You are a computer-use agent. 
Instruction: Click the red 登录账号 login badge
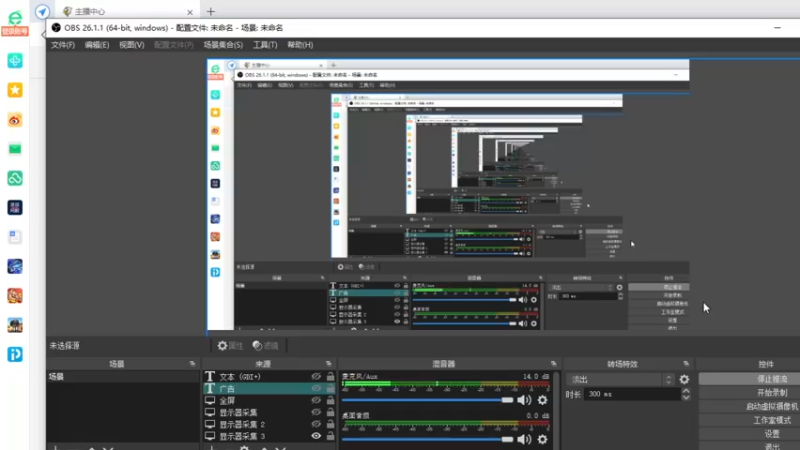(x=15, y=32)
